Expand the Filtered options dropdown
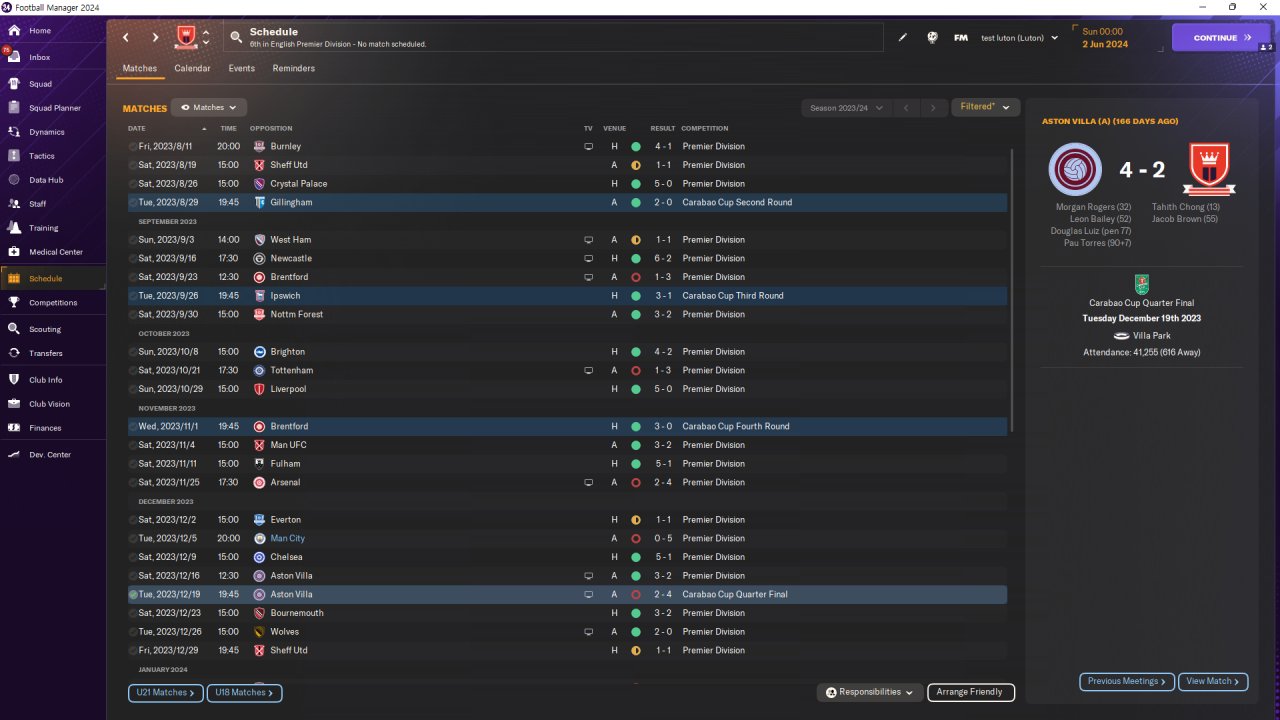1280x720 pixels. pos(985,107)
